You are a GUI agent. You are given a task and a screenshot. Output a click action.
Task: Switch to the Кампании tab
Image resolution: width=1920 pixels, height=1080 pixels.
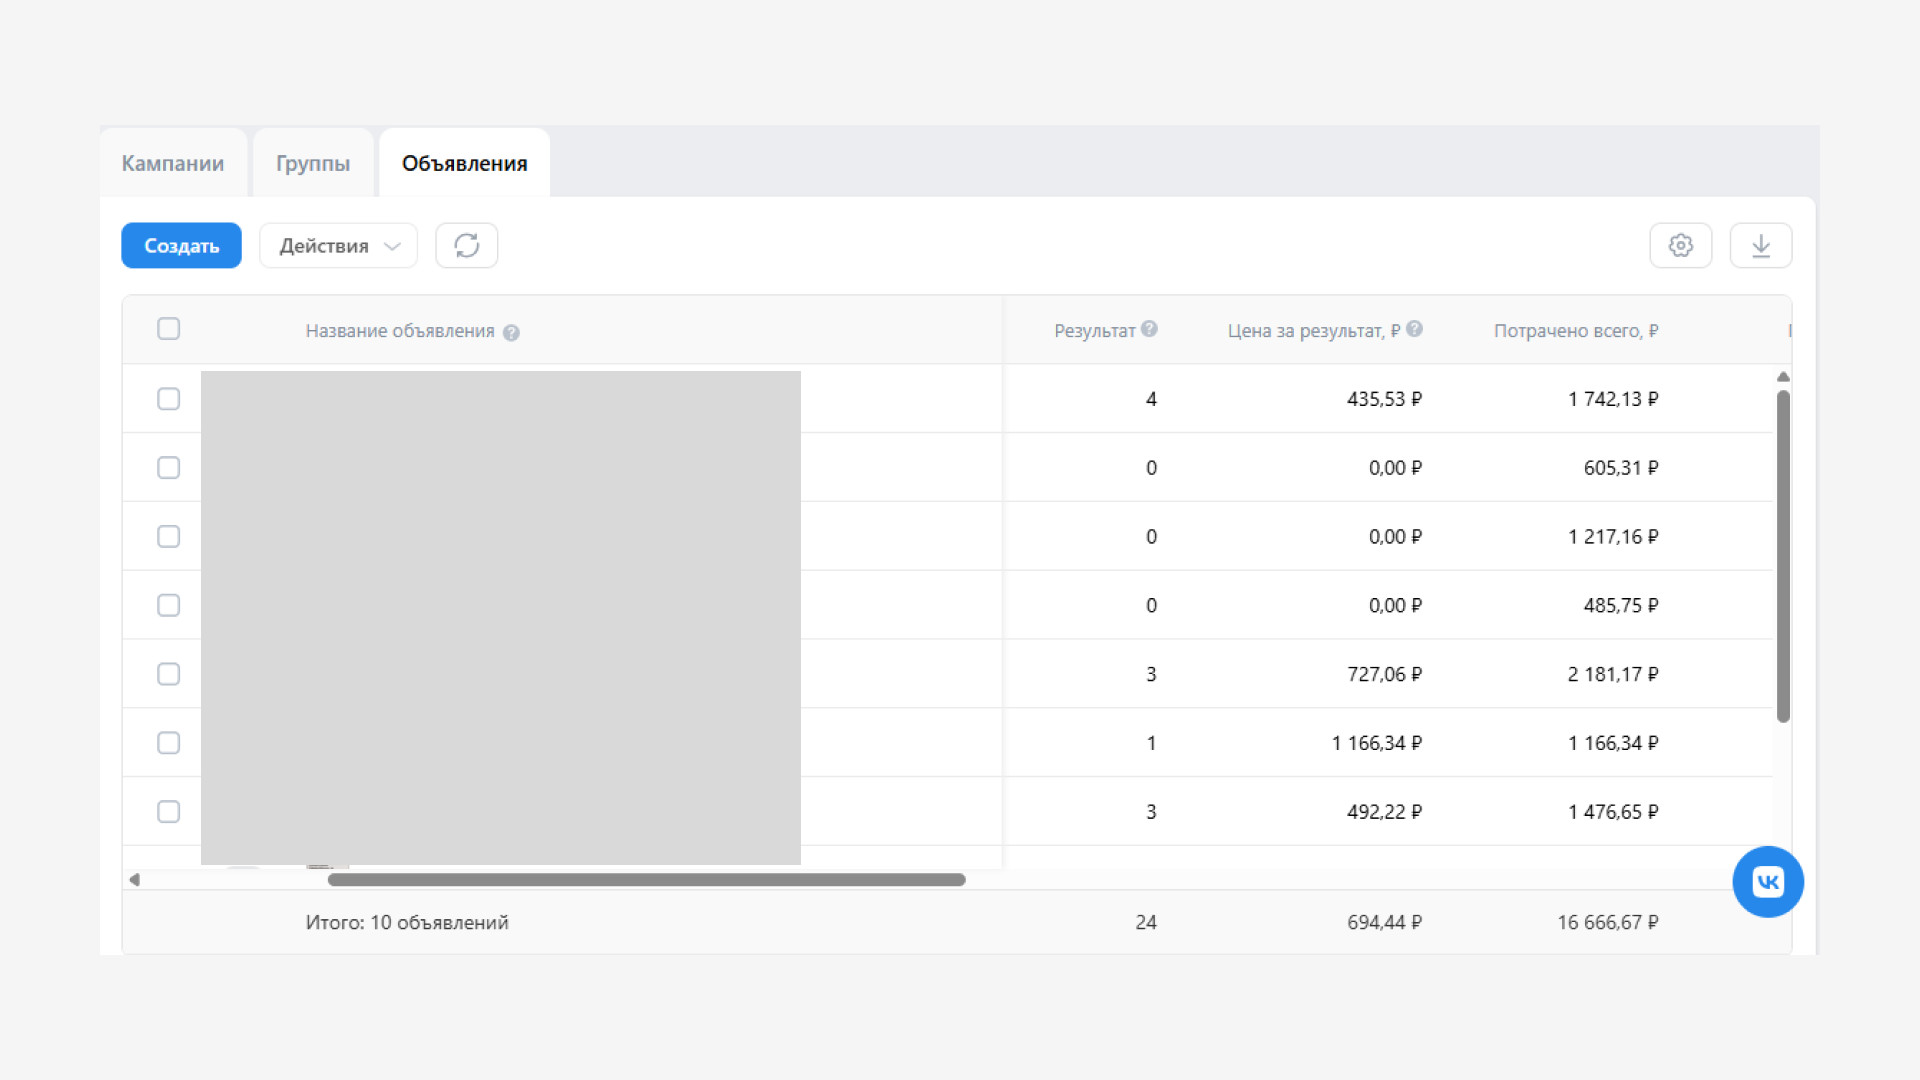[173, 163]
